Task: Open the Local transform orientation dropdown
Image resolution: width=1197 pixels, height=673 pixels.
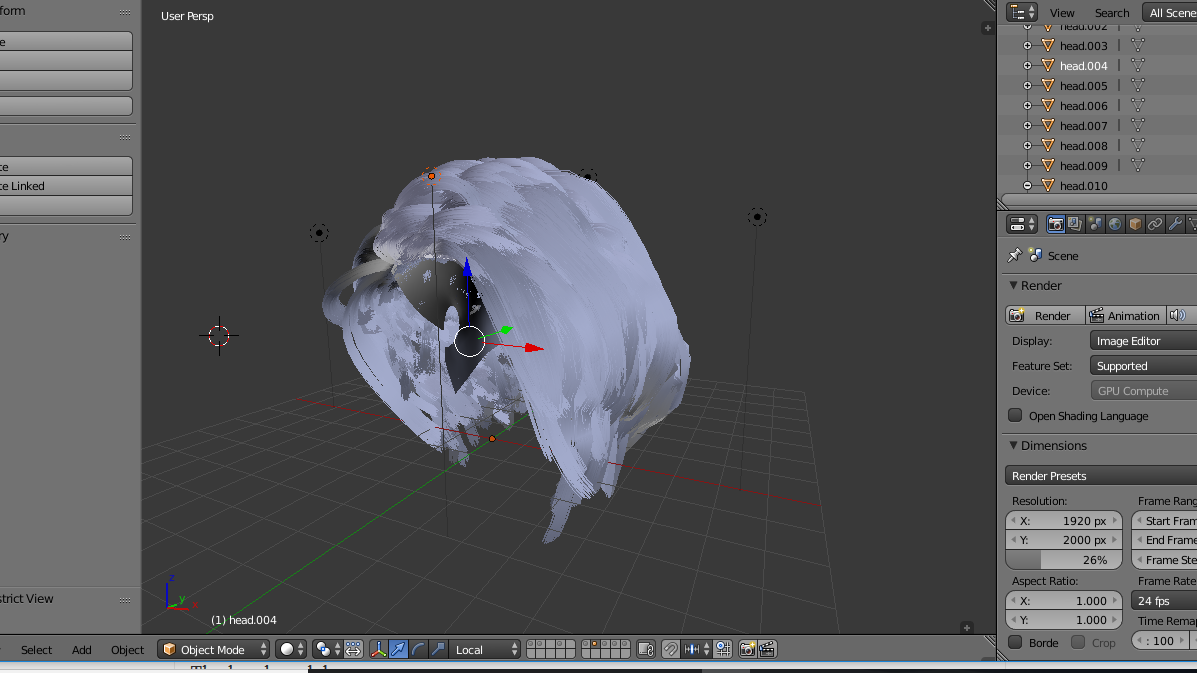Action: (485, 649)
